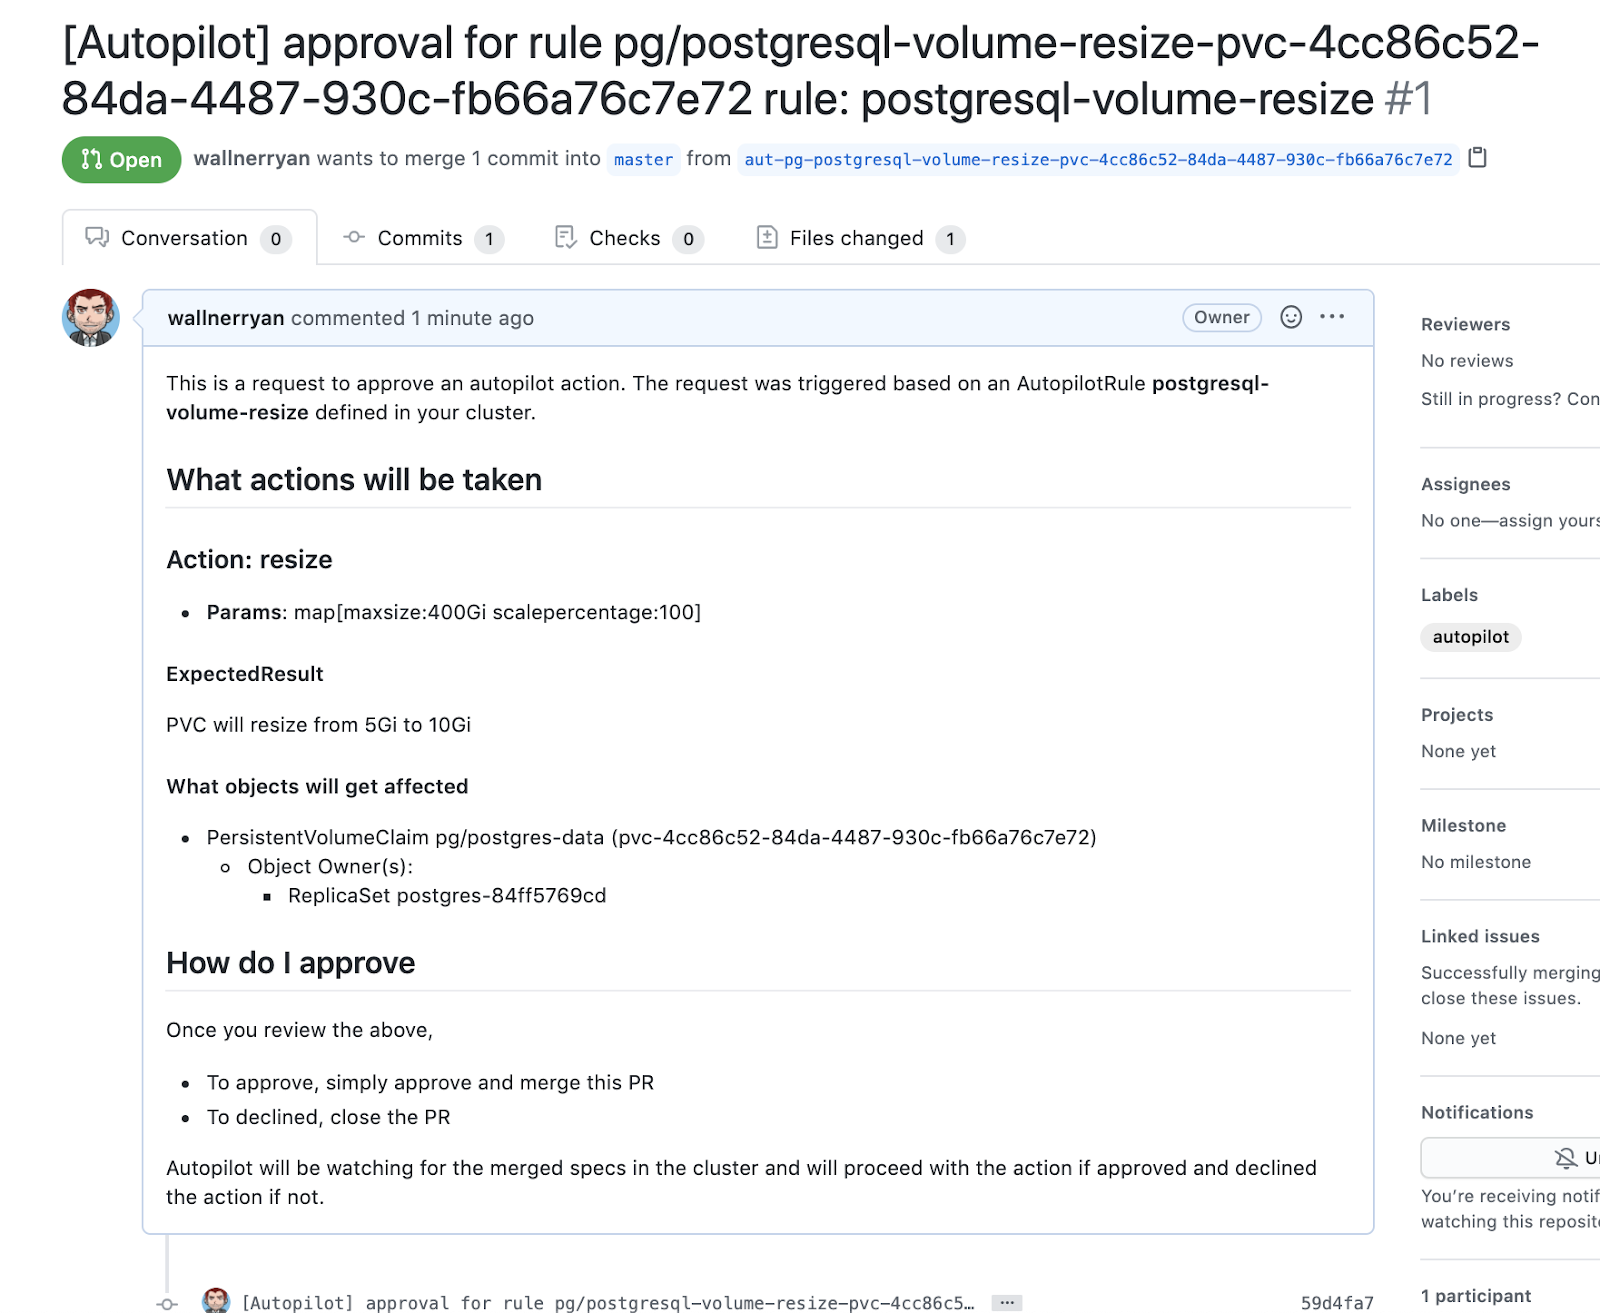Click the bell icon in Notifications

pos(1565,1158)
